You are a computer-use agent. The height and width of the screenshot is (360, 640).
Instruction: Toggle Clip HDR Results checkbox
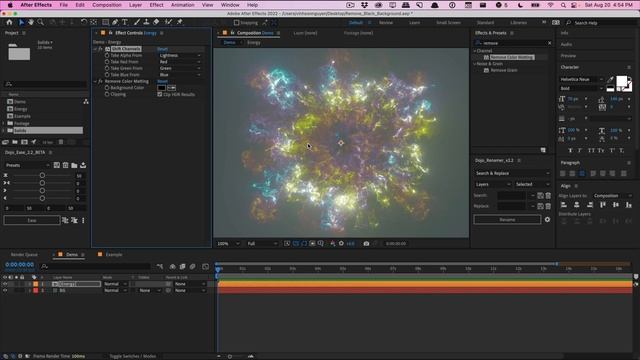(x=160, y=94)
